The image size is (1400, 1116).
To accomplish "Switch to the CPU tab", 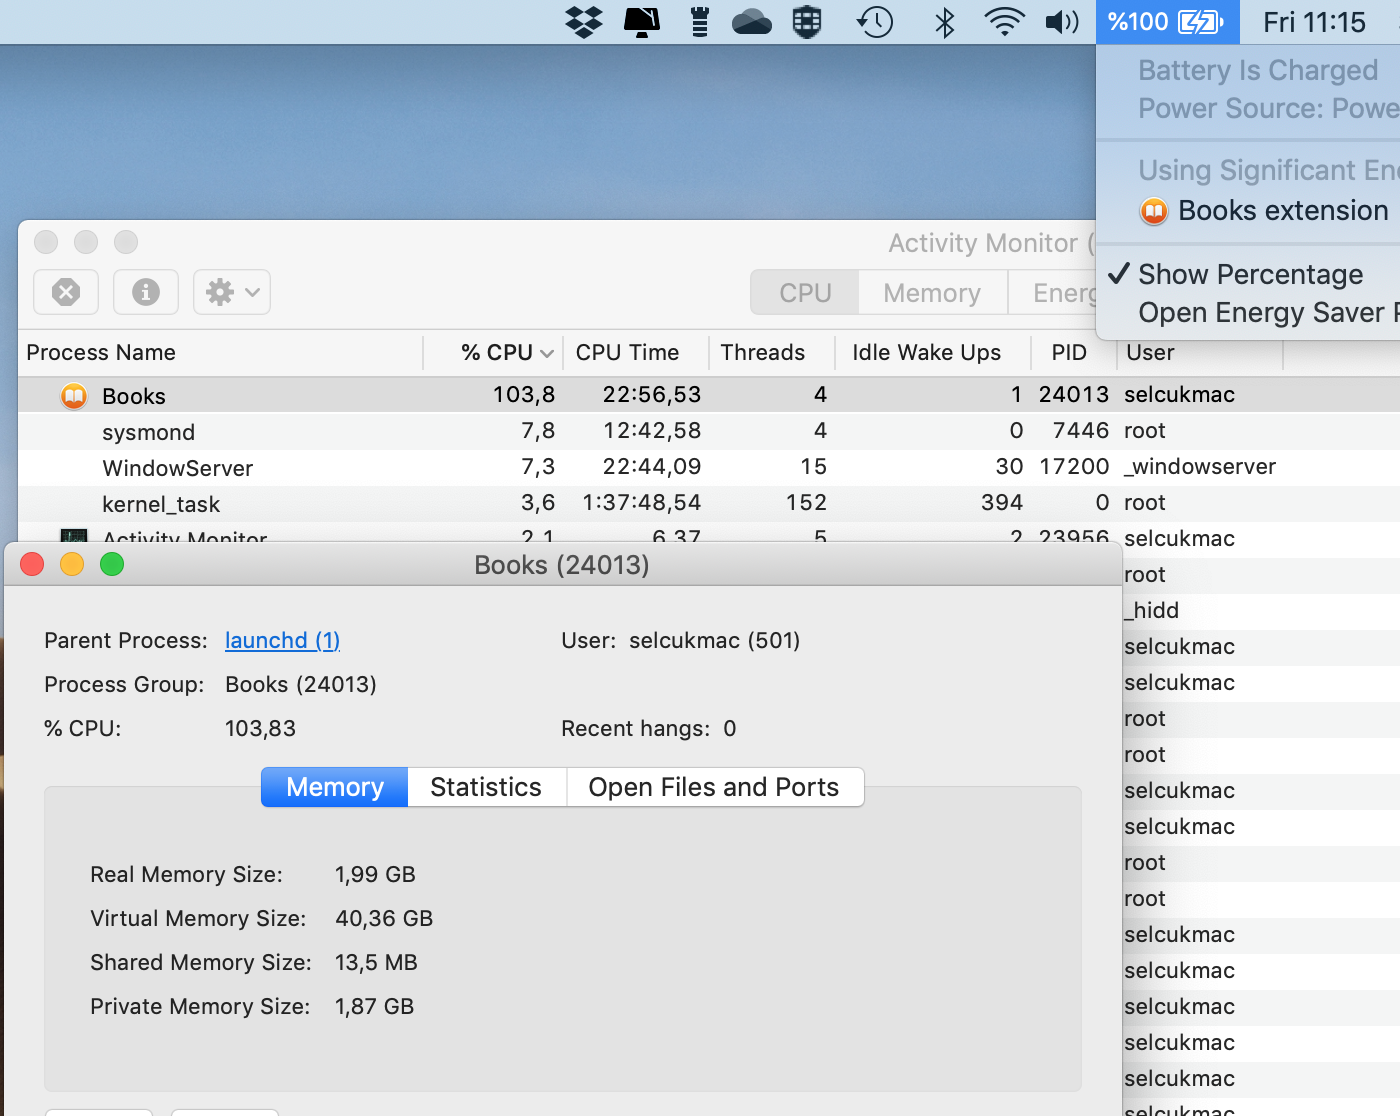I will [x=805, y=293].
